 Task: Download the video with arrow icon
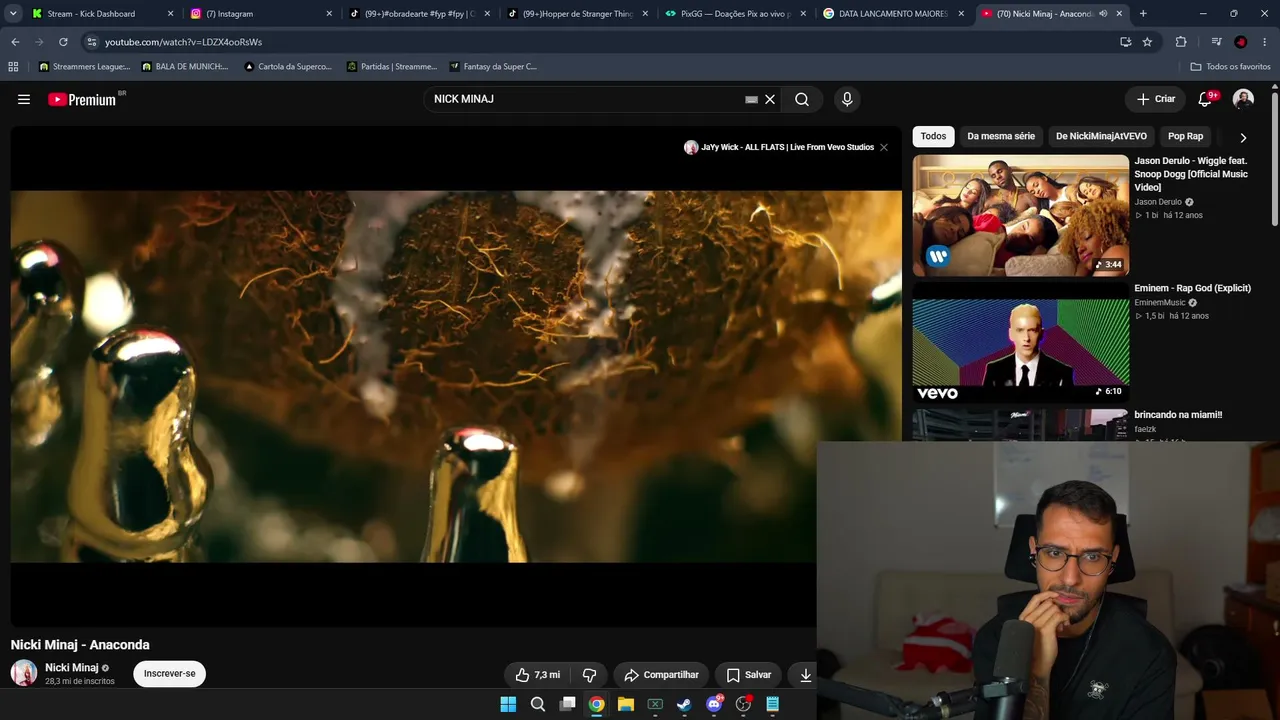pyautogui.click(x=805, y=675)
